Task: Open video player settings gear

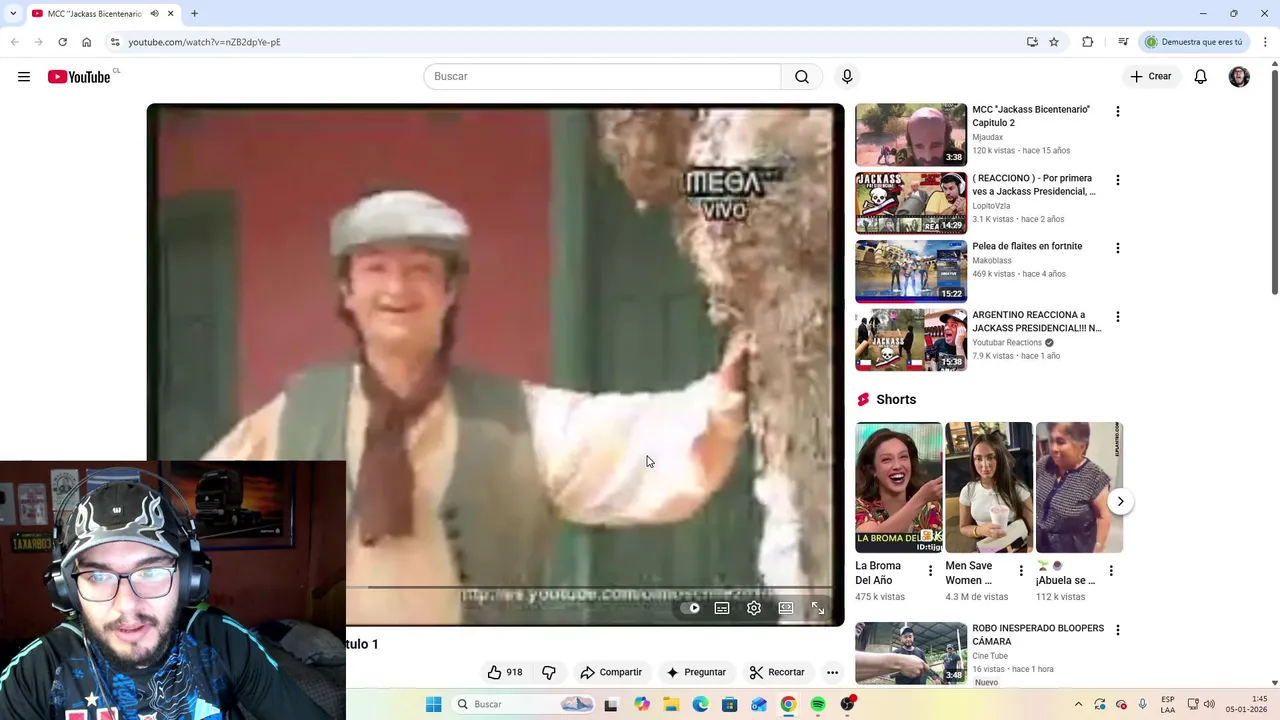Action: [754, 608]
